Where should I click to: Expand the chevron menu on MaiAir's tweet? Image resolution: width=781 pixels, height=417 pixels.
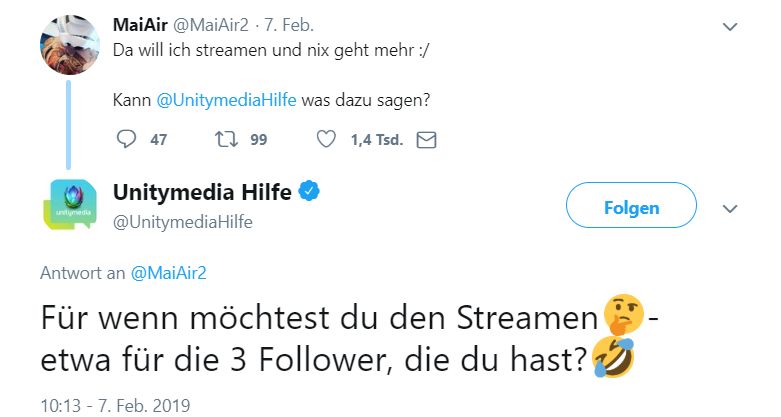730,26
